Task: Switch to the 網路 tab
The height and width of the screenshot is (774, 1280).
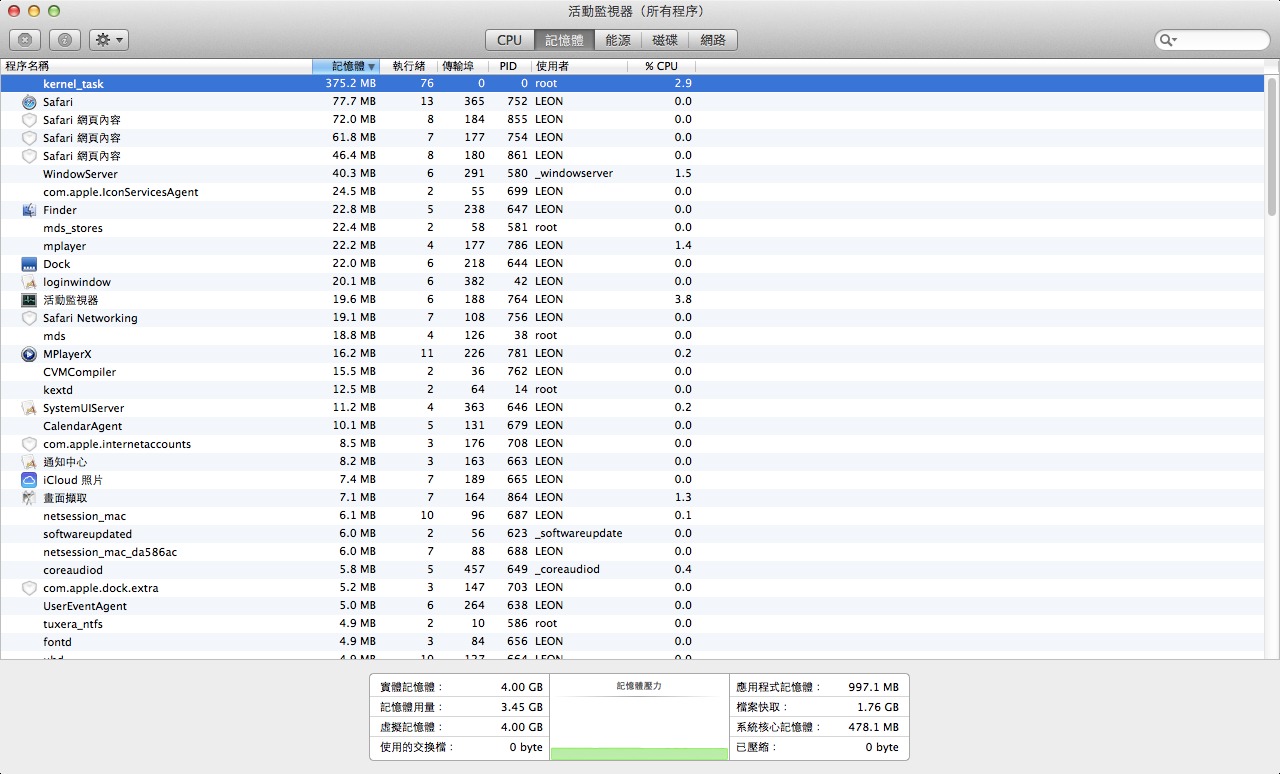Action: (x=713, y=40)
